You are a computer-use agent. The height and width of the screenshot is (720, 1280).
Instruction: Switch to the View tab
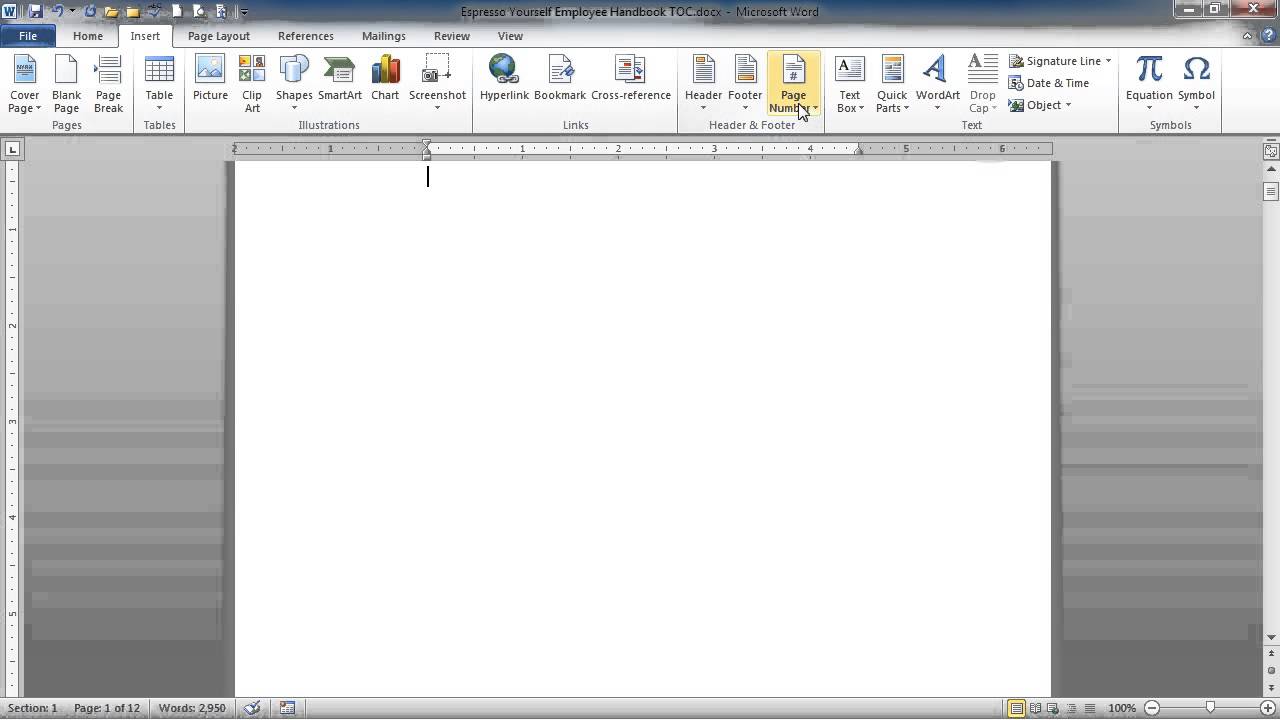coord(510,36)
